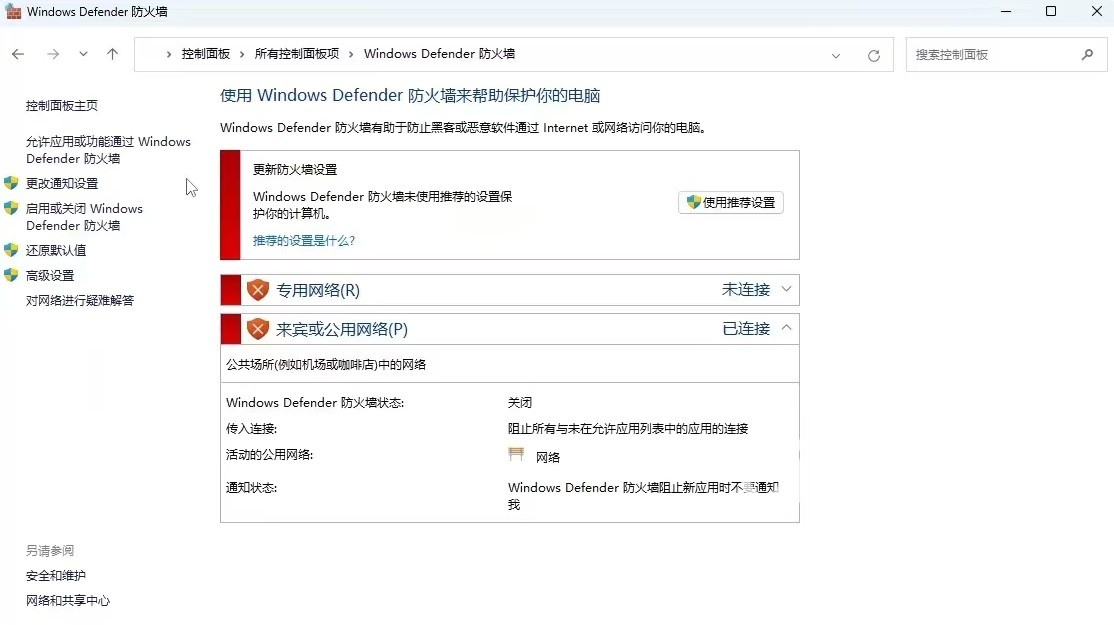
Task: Click the back navigation arrow
Action: (18, 55)
